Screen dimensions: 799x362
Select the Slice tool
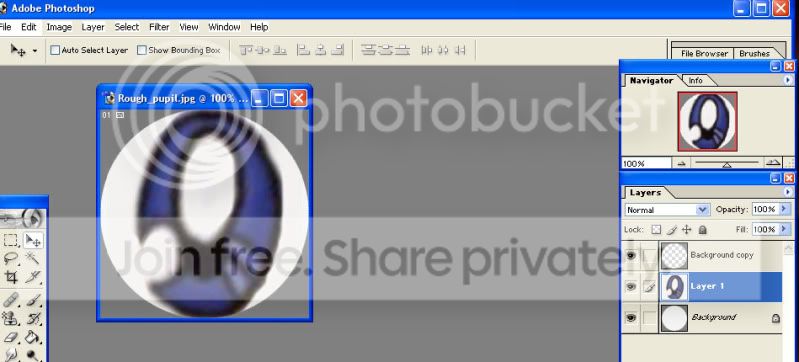pyautogui.click(x=33, y=277)
